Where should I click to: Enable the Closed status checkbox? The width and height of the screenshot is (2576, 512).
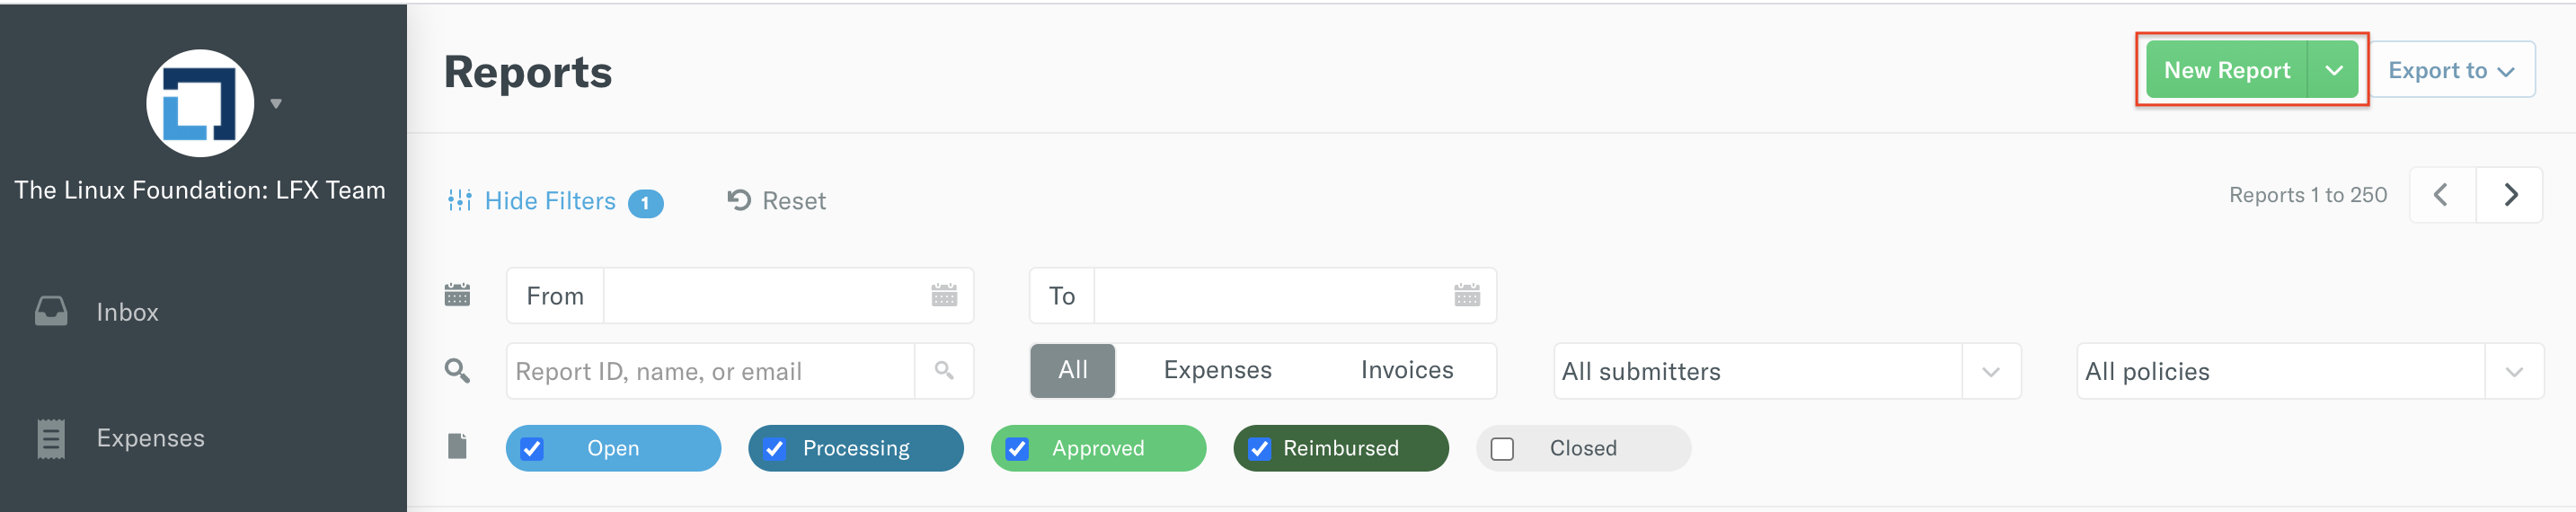pos(1502,449)
